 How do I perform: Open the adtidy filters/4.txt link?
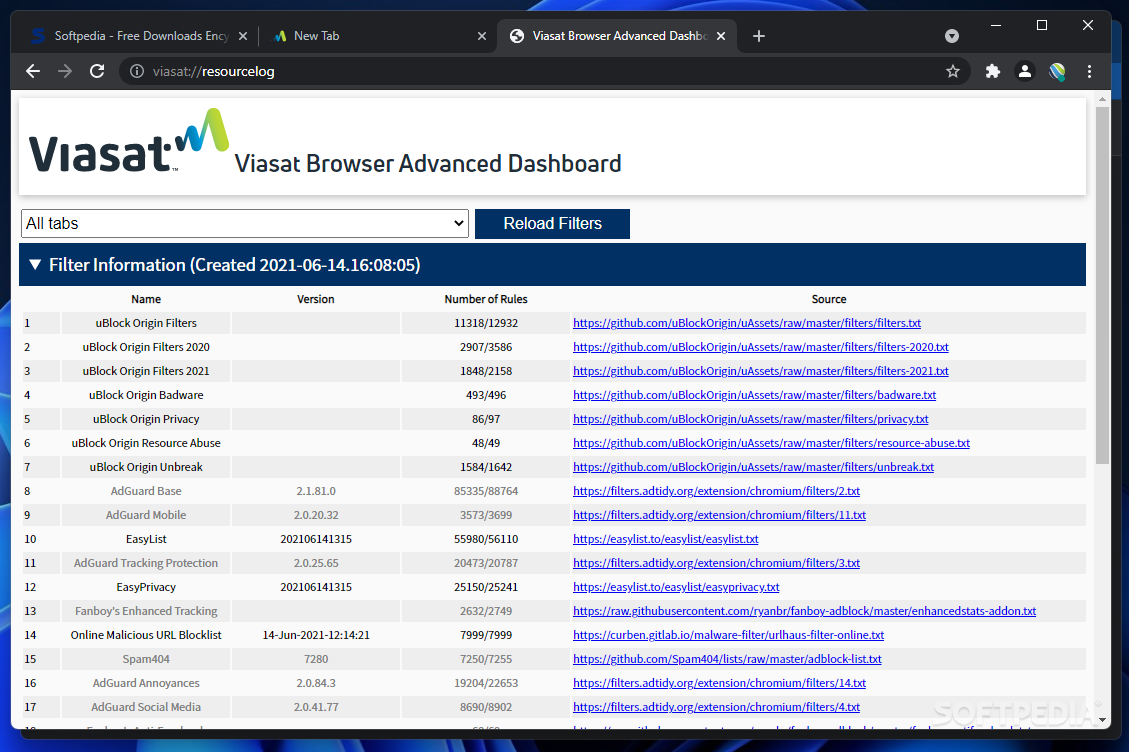716,707
